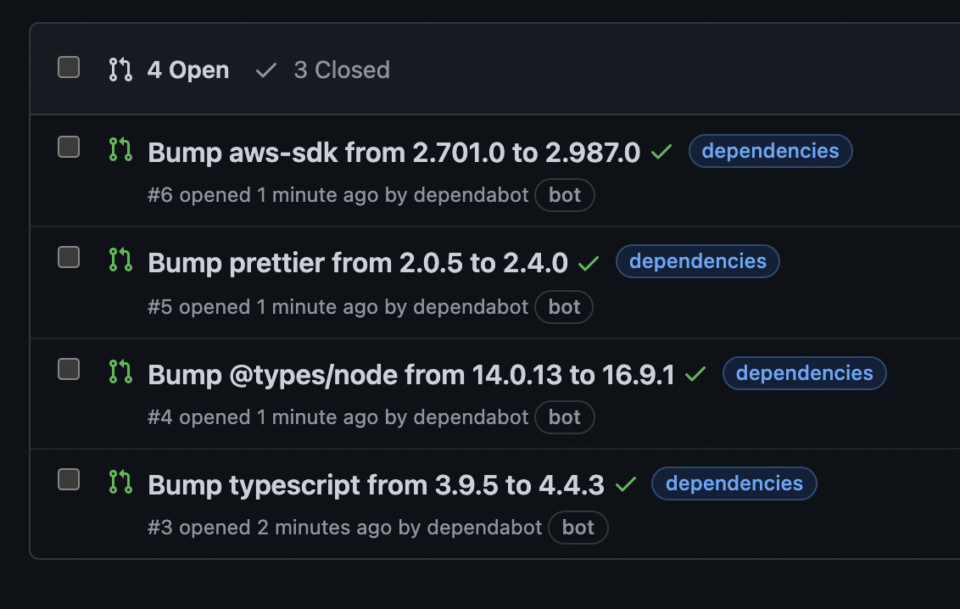Image resolution: width=960 pixels, height=609 pixels.
Task: Click the green check mark on the typescript PR
Action: [627, 484]
